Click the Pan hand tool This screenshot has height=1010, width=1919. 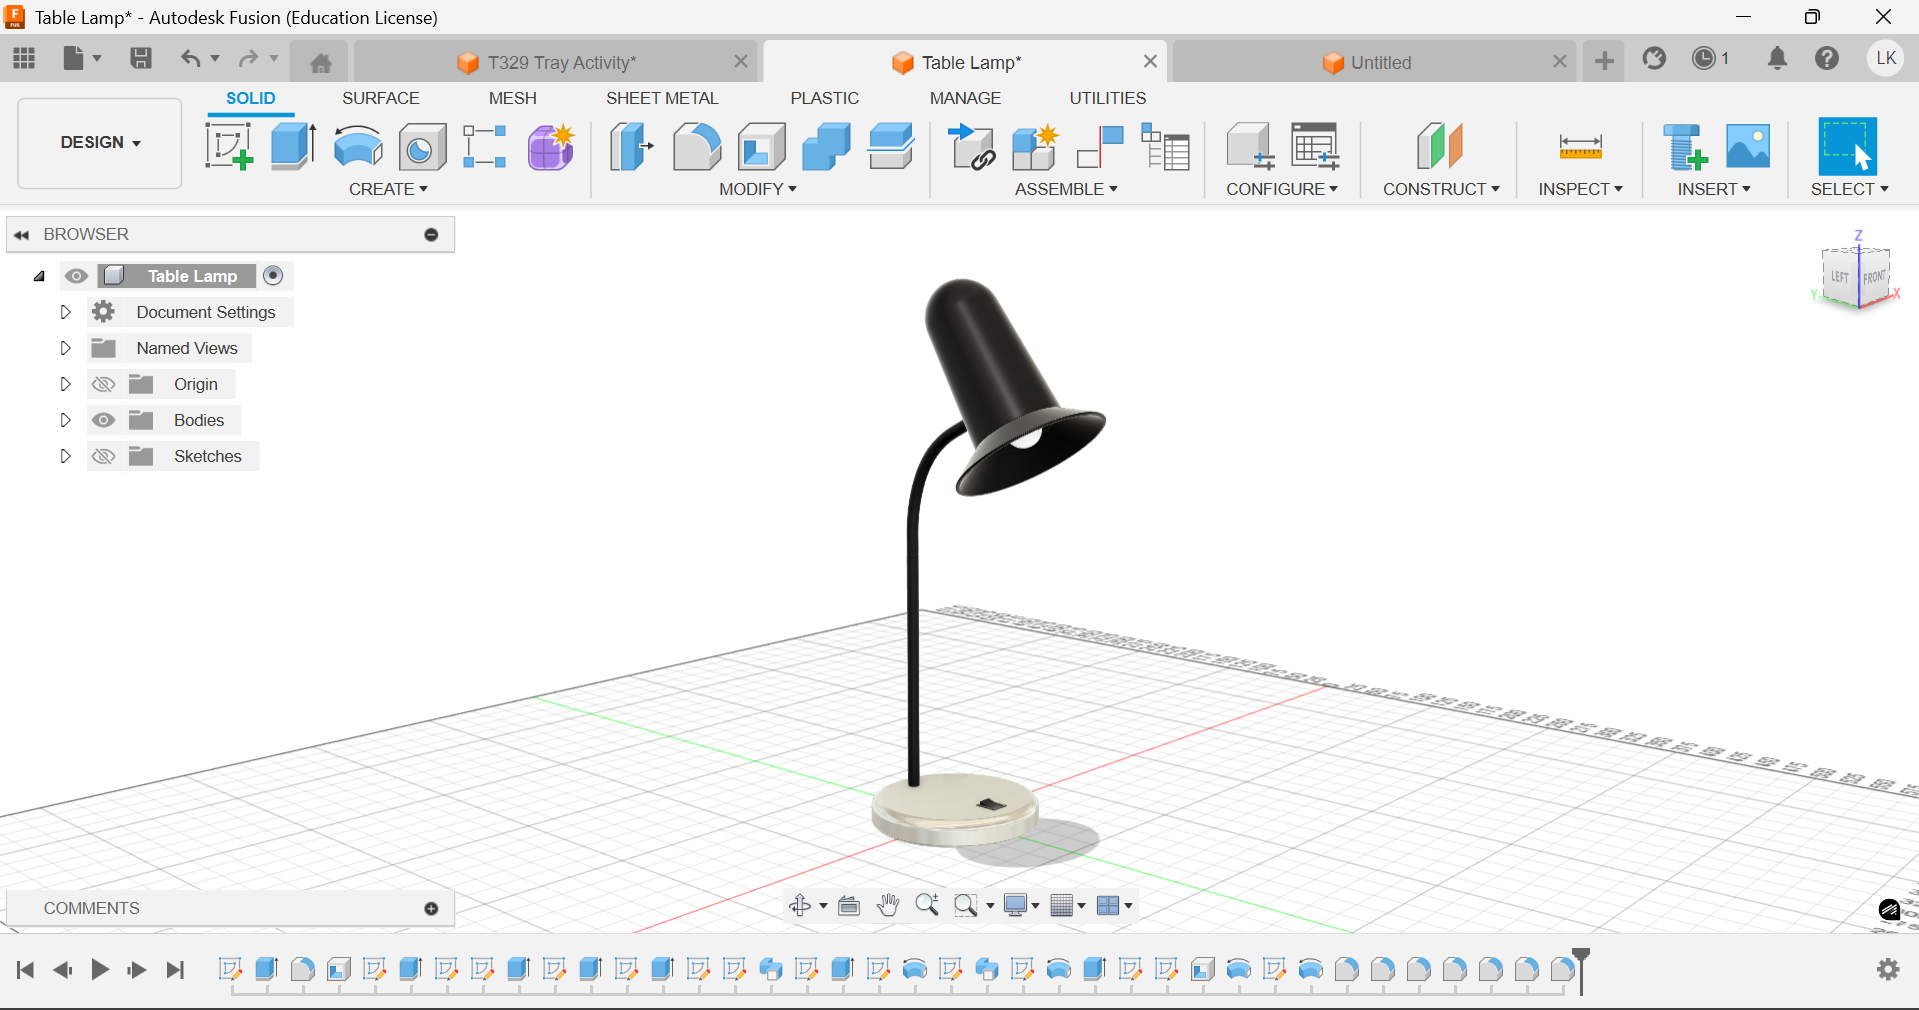point(887,906)
